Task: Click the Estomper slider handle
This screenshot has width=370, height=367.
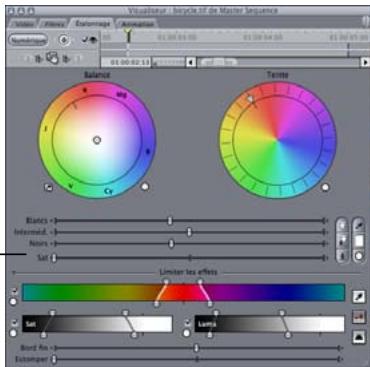Action: coord(54,359)
